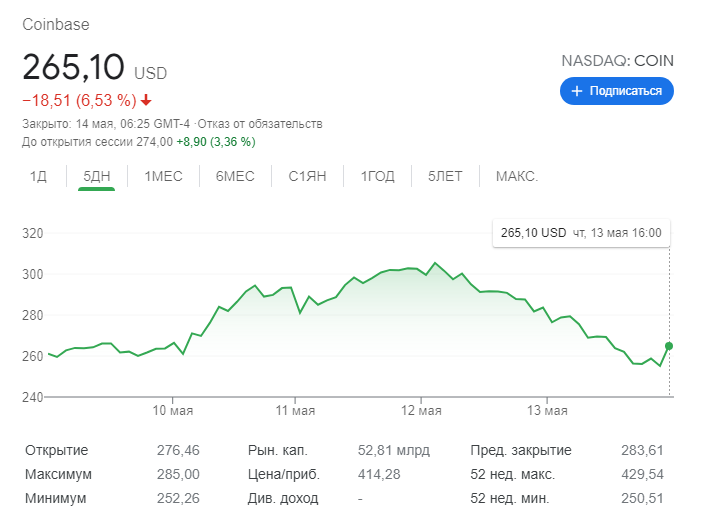Select the МАКС. range tab
Image resolution: width=703 pixels, height=523 pixels.
click(517, 177)
